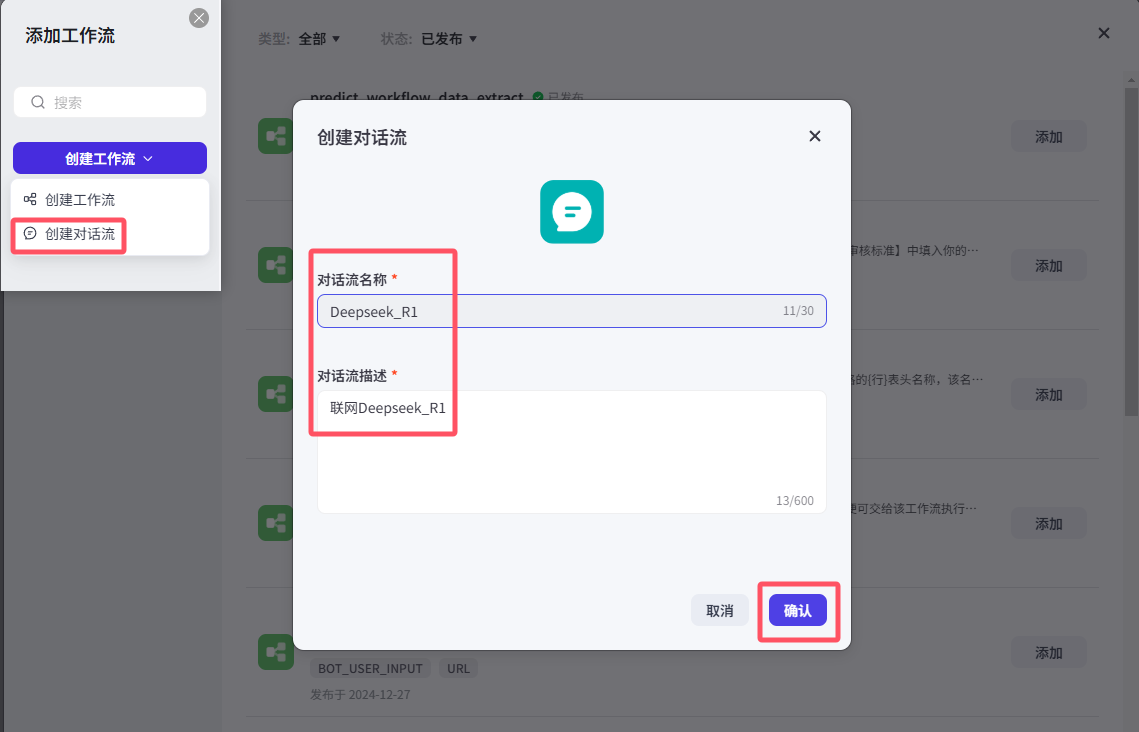The height and width of the screenshot is (732, 1139).
Task: Click the vertical scrollbar on the right edge
Action: (1132, 247)
